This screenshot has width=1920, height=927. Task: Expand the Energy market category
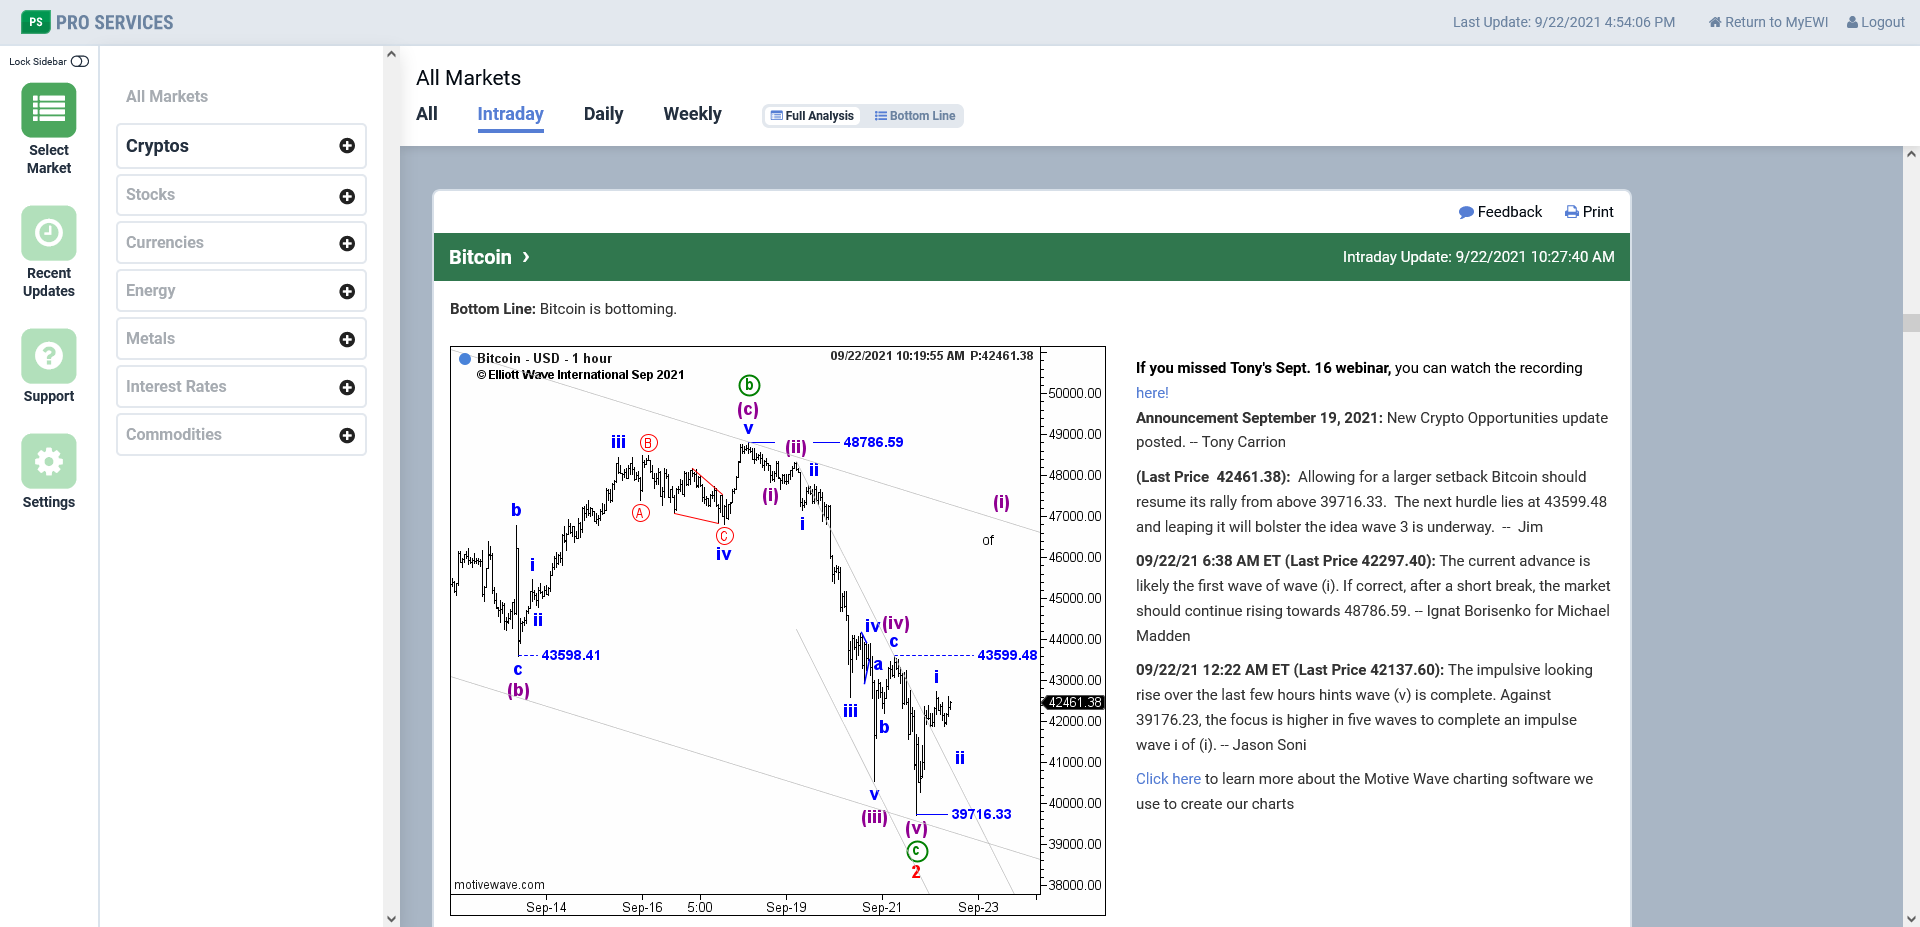tap(241, 291)
